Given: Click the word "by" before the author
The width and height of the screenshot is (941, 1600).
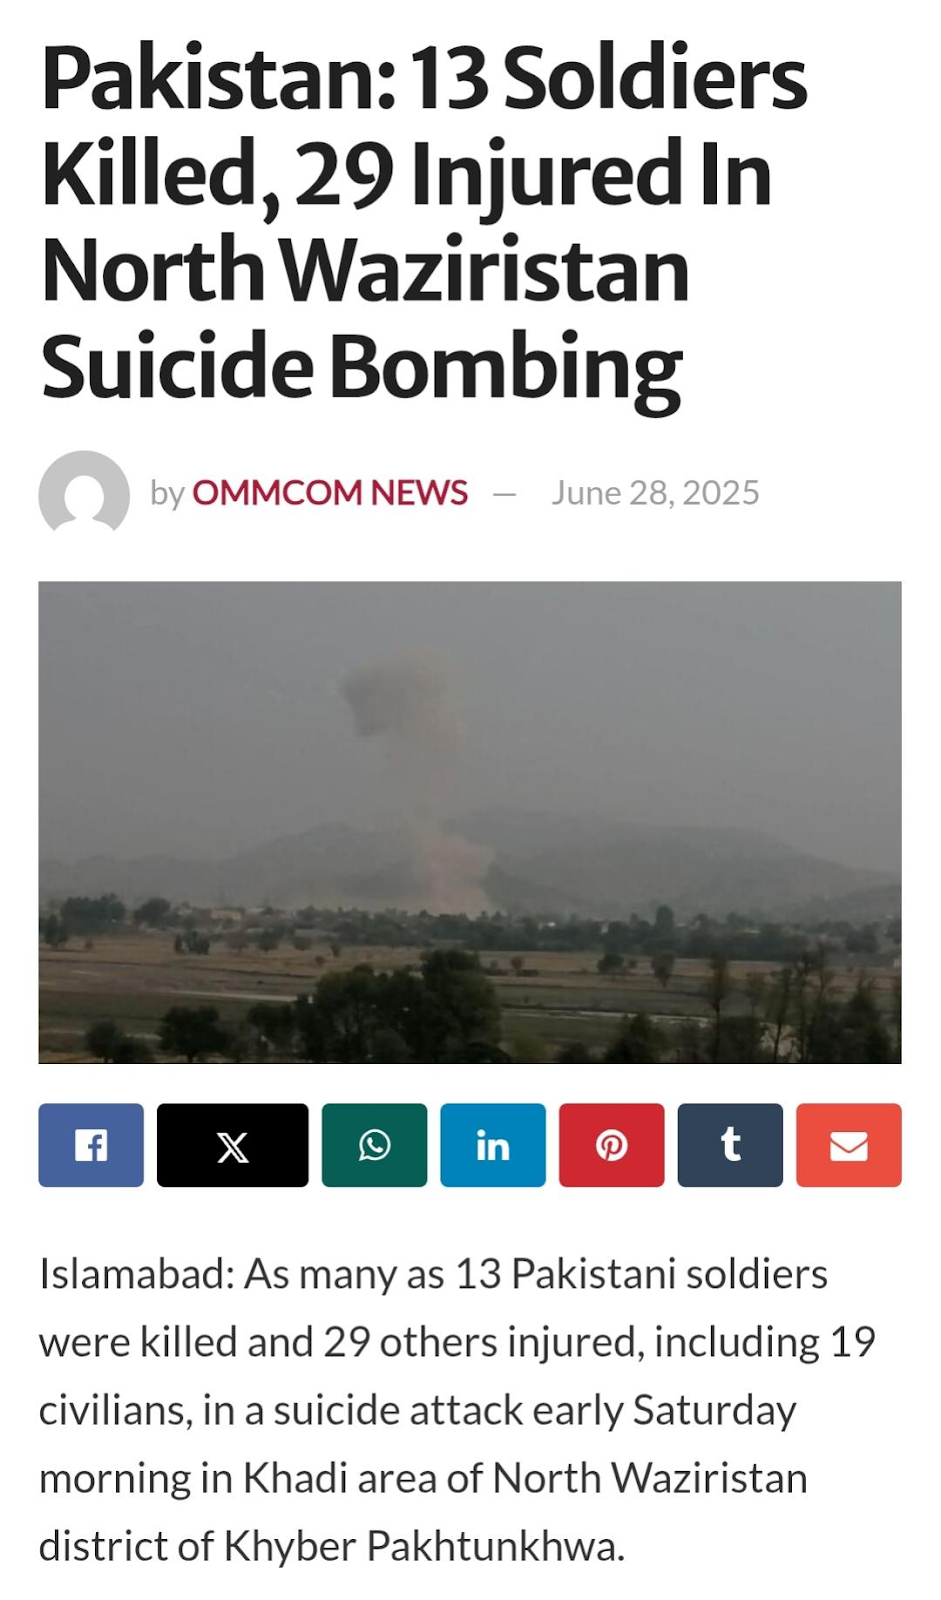Looking at the screenshot, I should pyautogui.click(x=167, y=494).
